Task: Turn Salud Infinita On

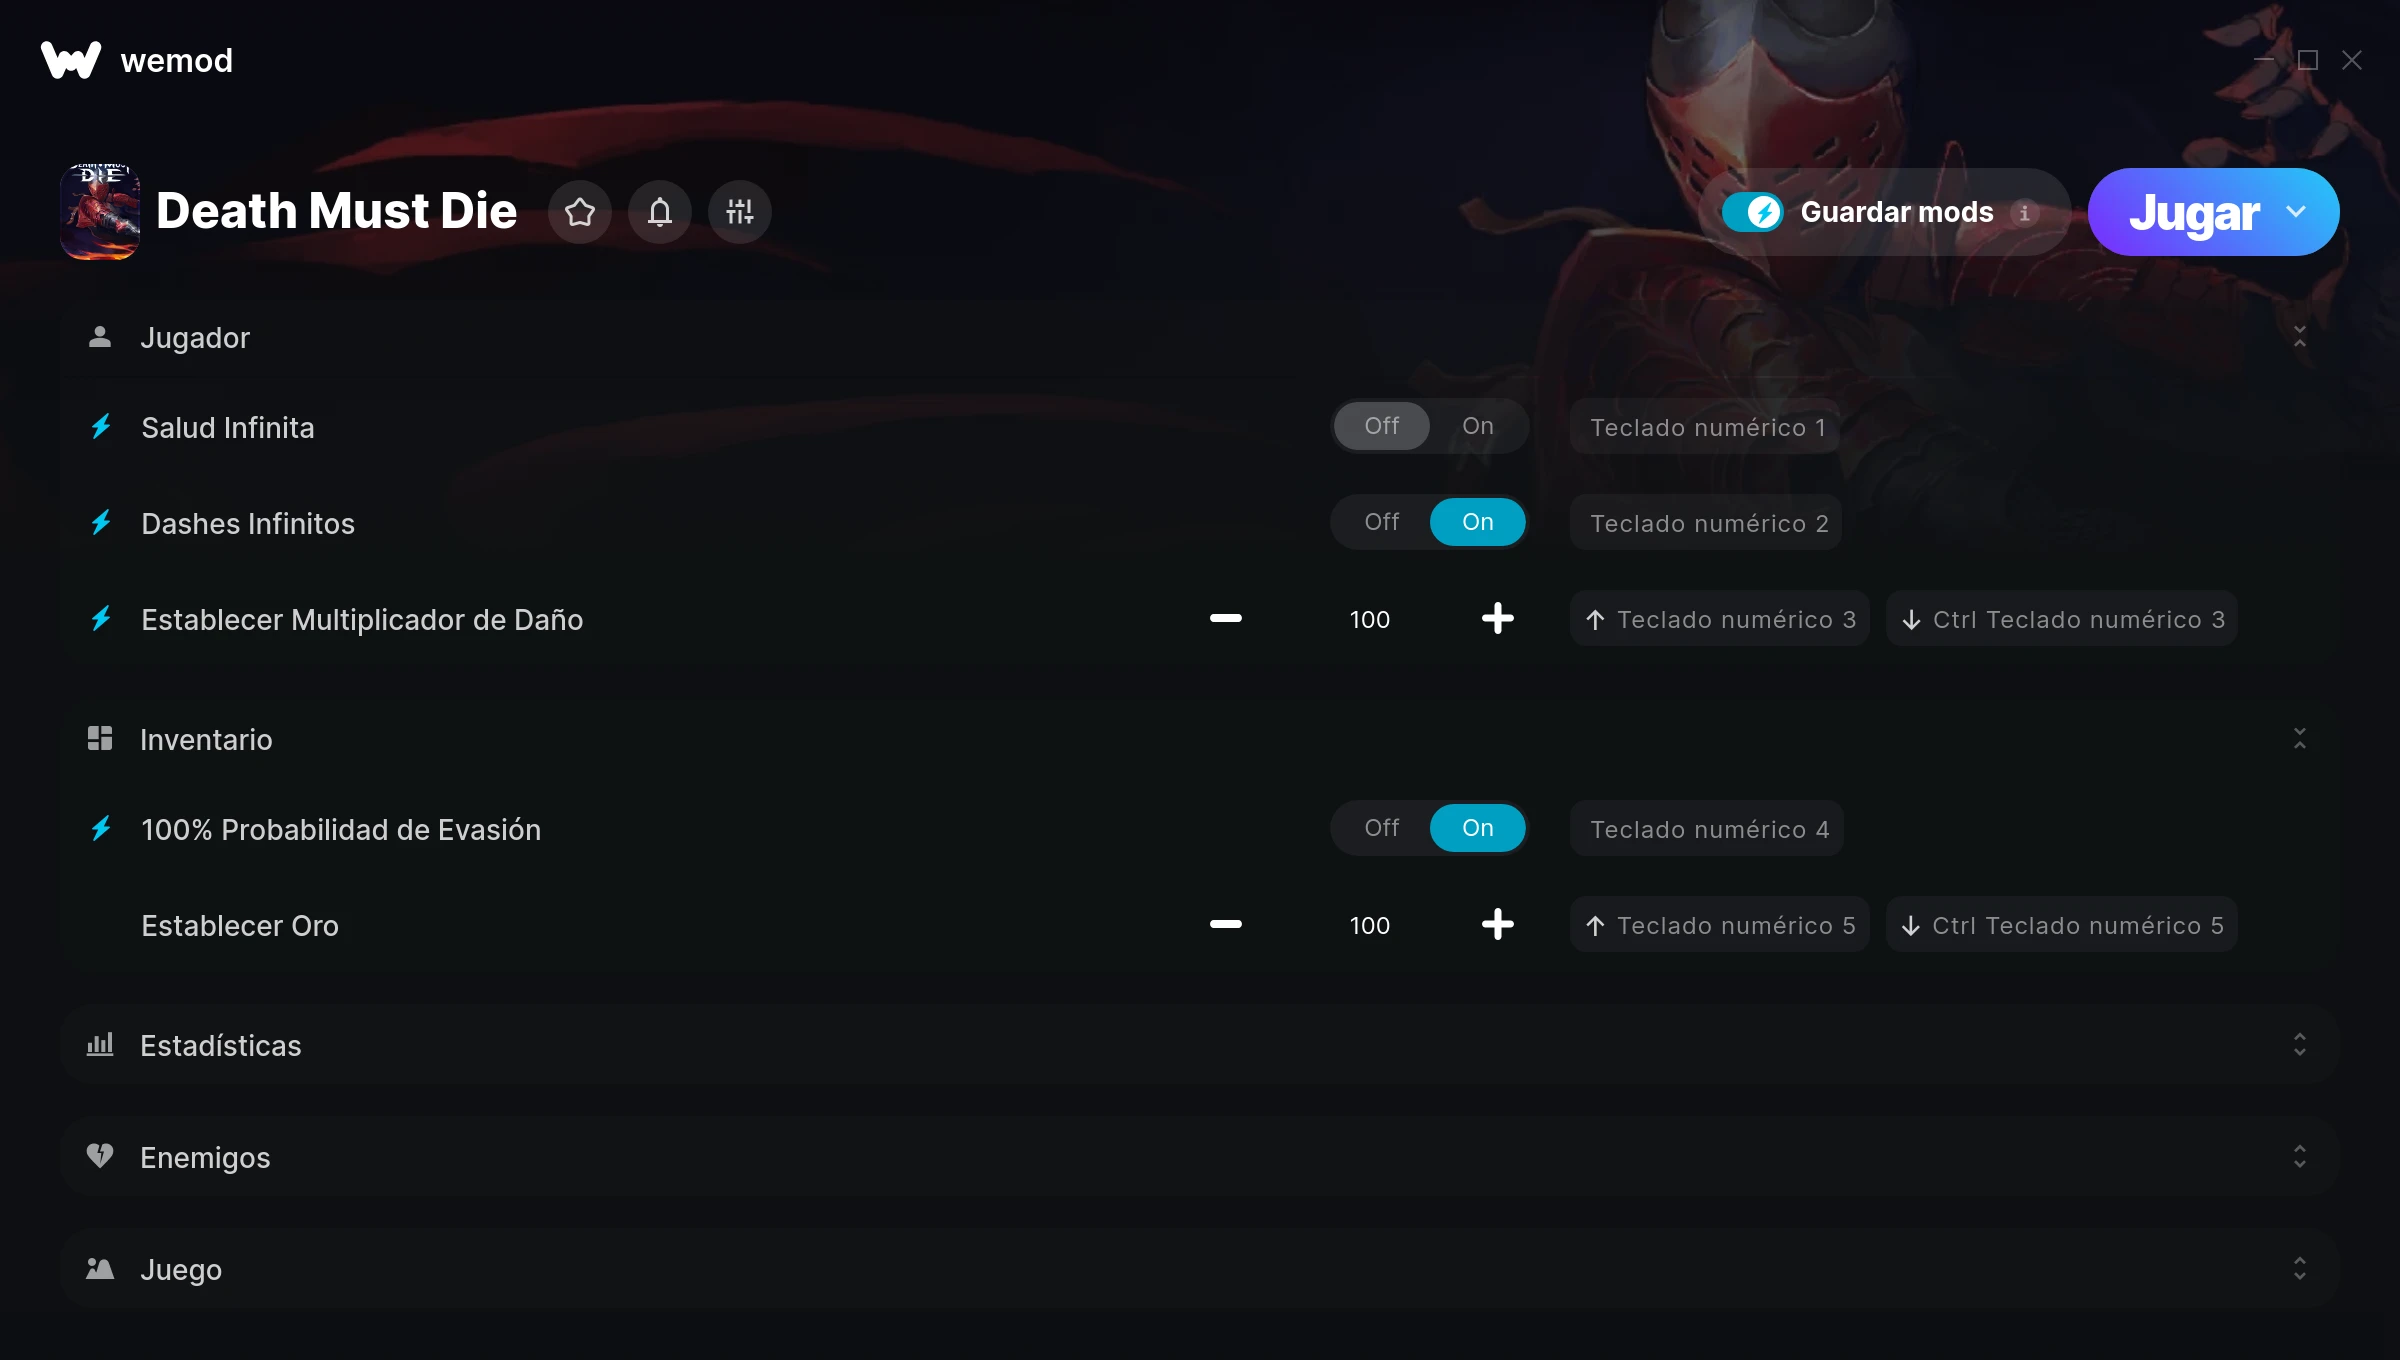Action: click(x=1478, y=426)
